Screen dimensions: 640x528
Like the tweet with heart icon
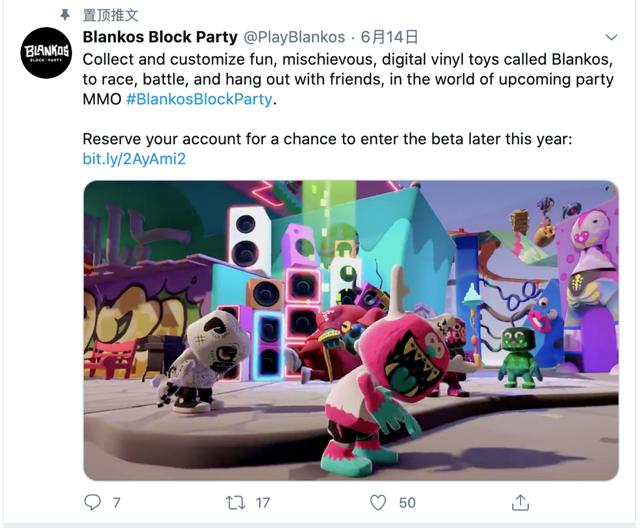pos(378,502)
